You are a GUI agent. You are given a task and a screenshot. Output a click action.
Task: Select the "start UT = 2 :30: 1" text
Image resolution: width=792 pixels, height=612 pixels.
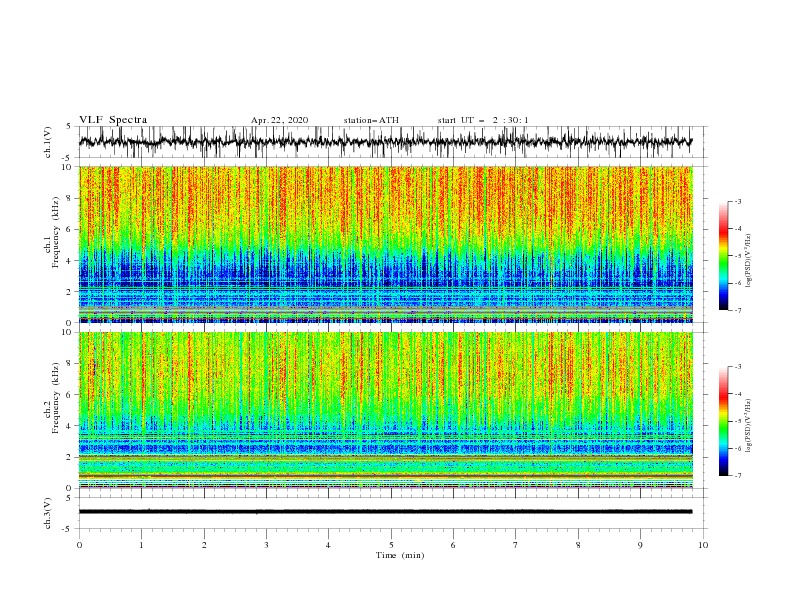(483, 120)
